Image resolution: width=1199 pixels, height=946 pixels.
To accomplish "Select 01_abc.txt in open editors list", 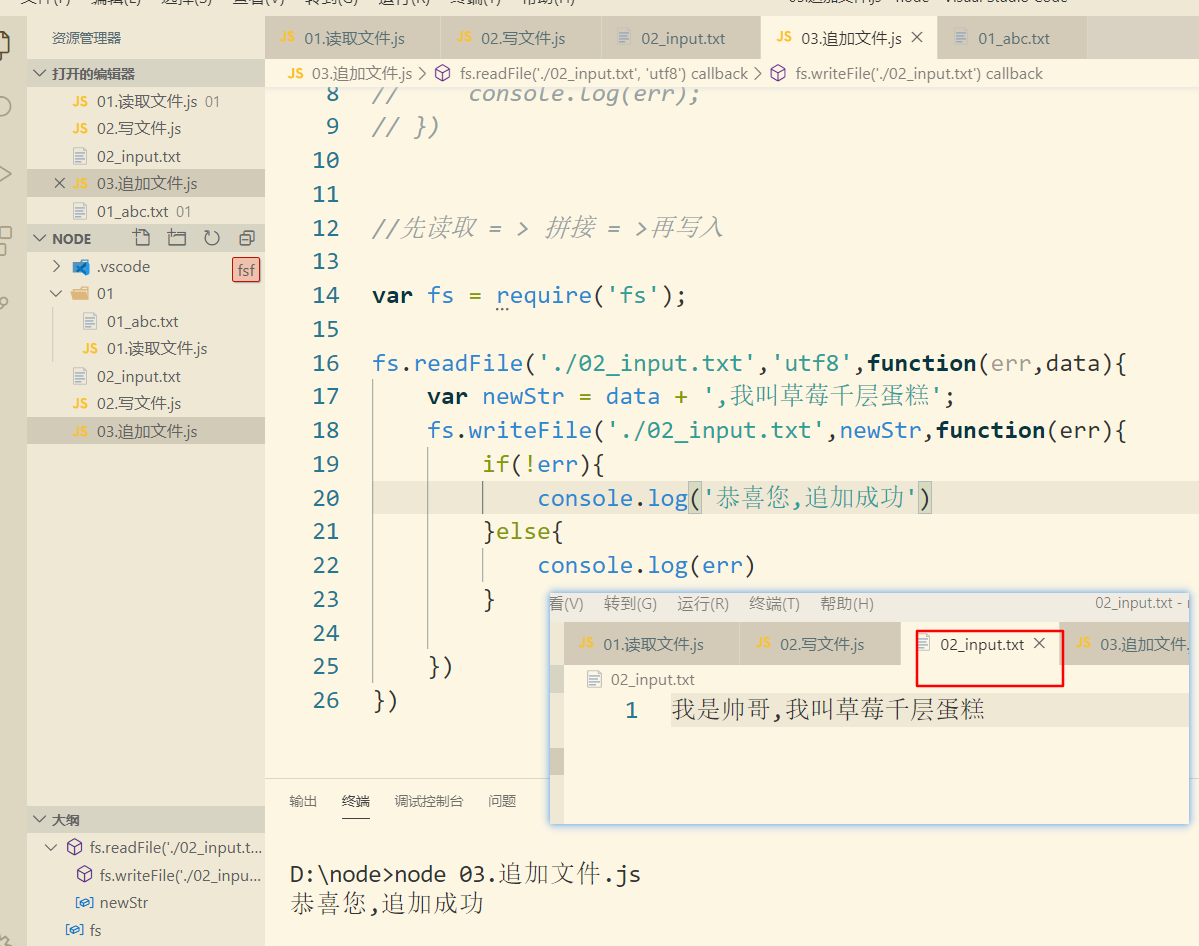I will (145, 211).
